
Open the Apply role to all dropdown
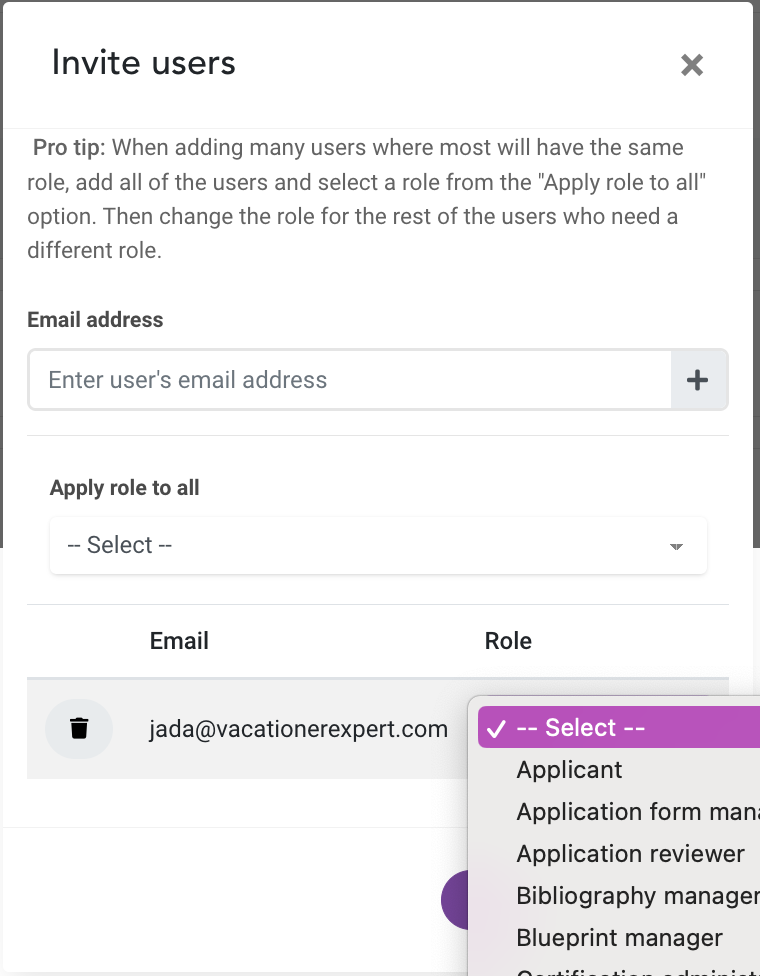point(378,545)
